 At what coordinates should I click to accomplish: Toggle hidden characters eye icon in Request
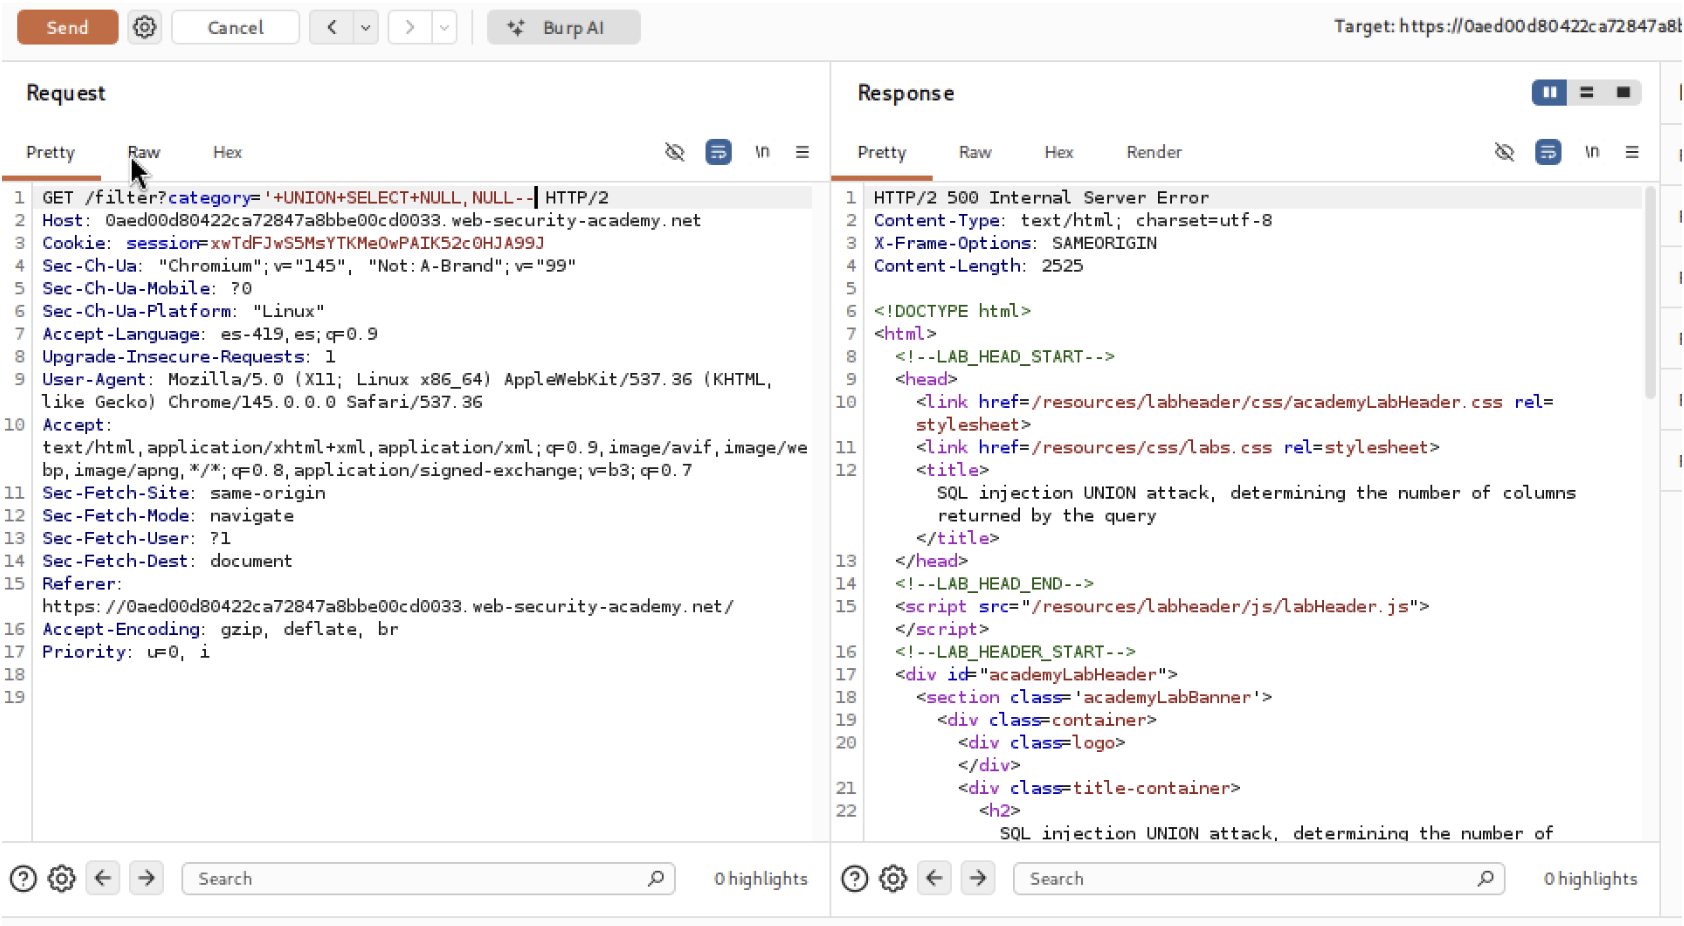coord(675,152)
